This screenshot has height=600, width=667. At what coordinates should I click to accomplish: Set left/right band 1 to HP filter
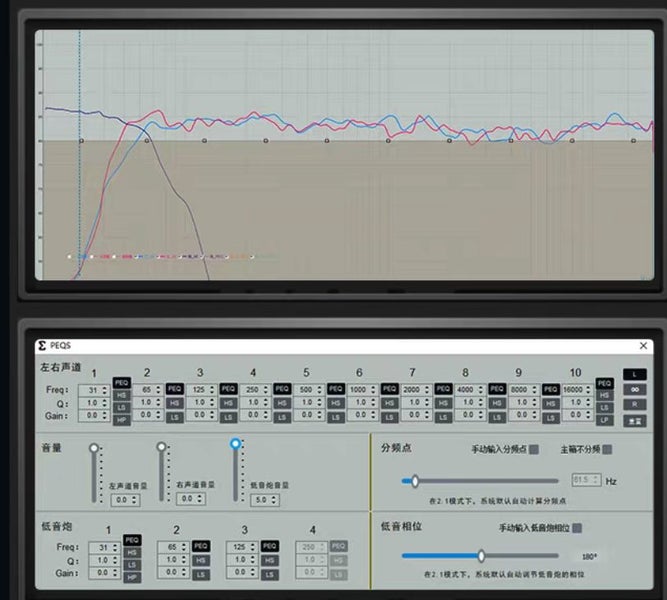tap(122, 421)
